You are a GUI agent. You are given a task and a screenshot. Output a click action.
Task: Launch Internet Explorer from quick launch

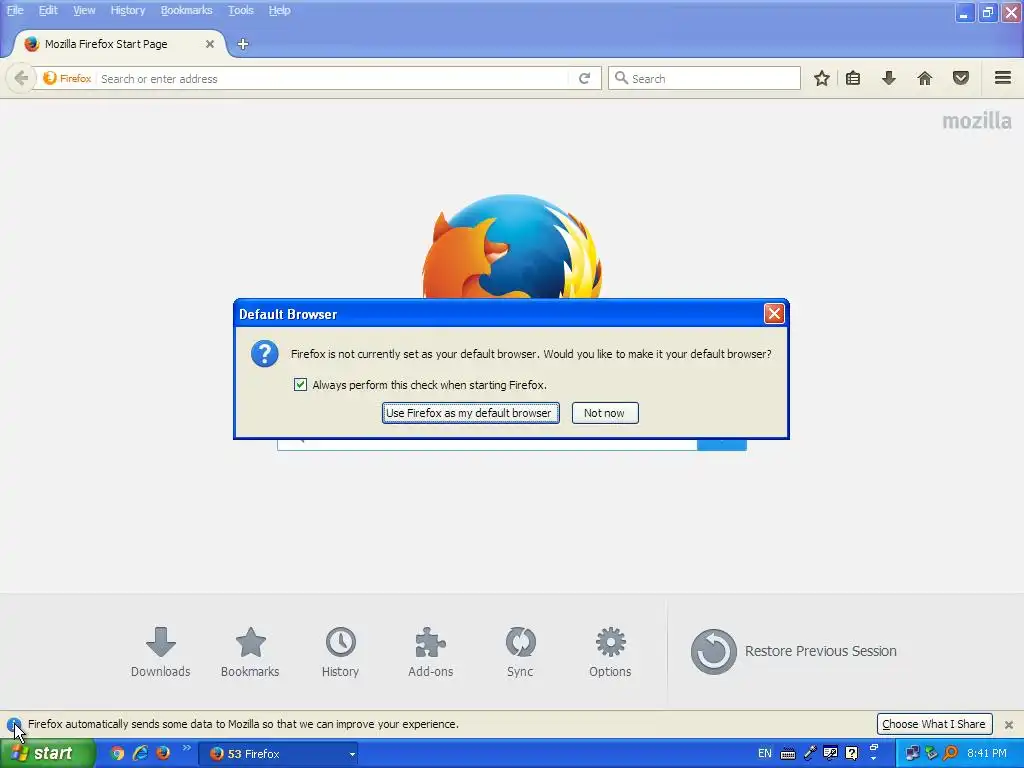click(140, 754)
